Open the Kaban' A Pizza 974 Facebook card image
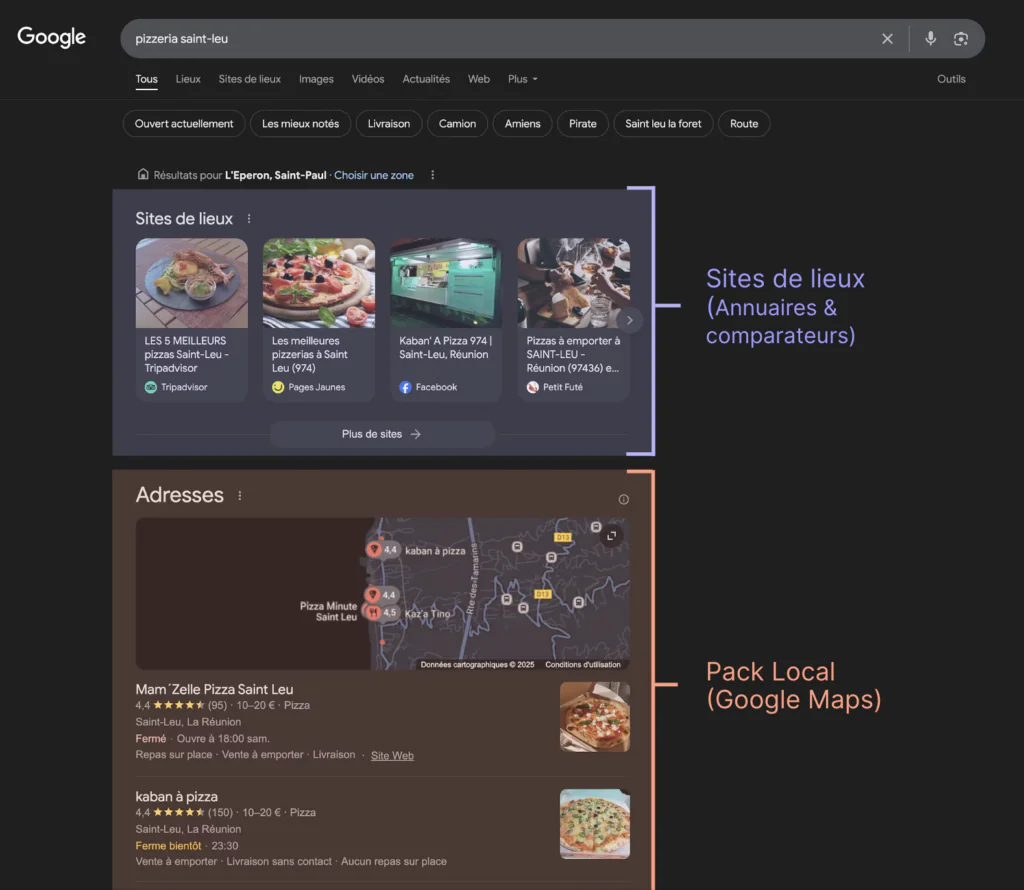The image size is (1024, 890). pos(446,283)
